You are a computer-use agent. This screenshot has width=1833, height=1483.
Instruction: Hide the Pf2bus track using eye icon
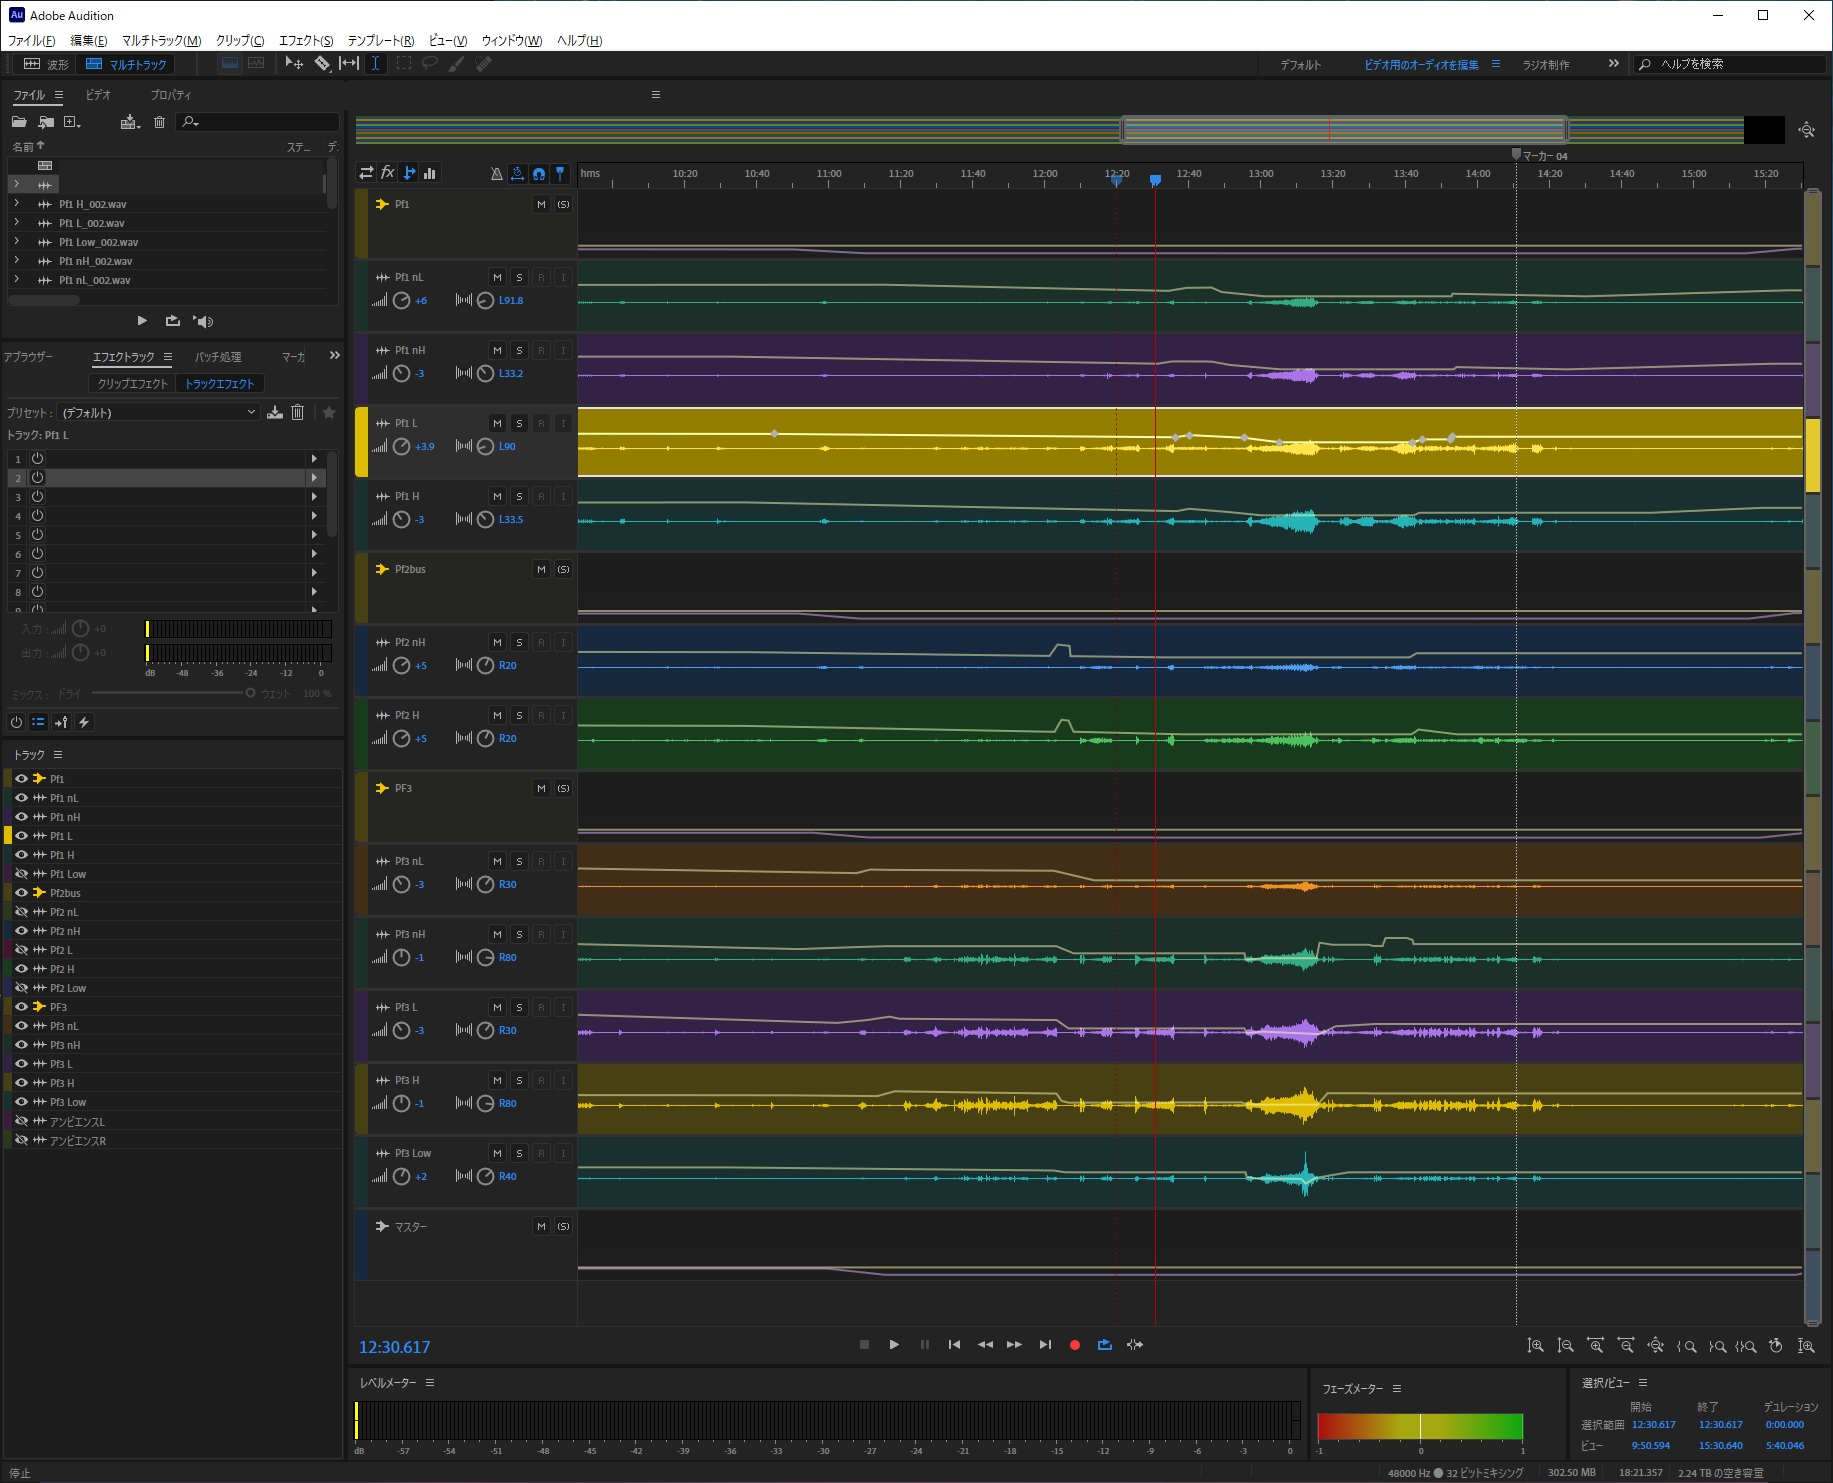pos(21,893)
